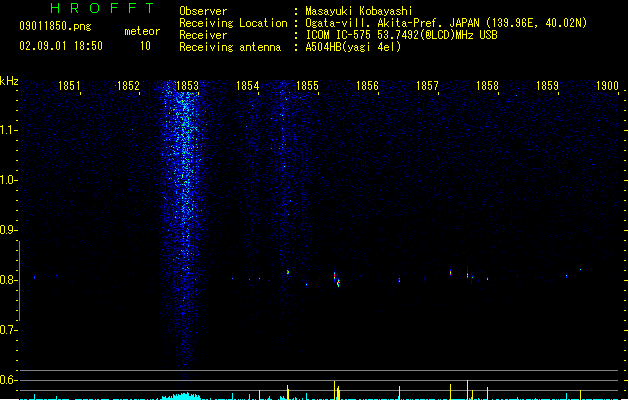
Task: Click the Ogata-vill. Akita-Pref. JAPAN location text
Action: point(446,23)
